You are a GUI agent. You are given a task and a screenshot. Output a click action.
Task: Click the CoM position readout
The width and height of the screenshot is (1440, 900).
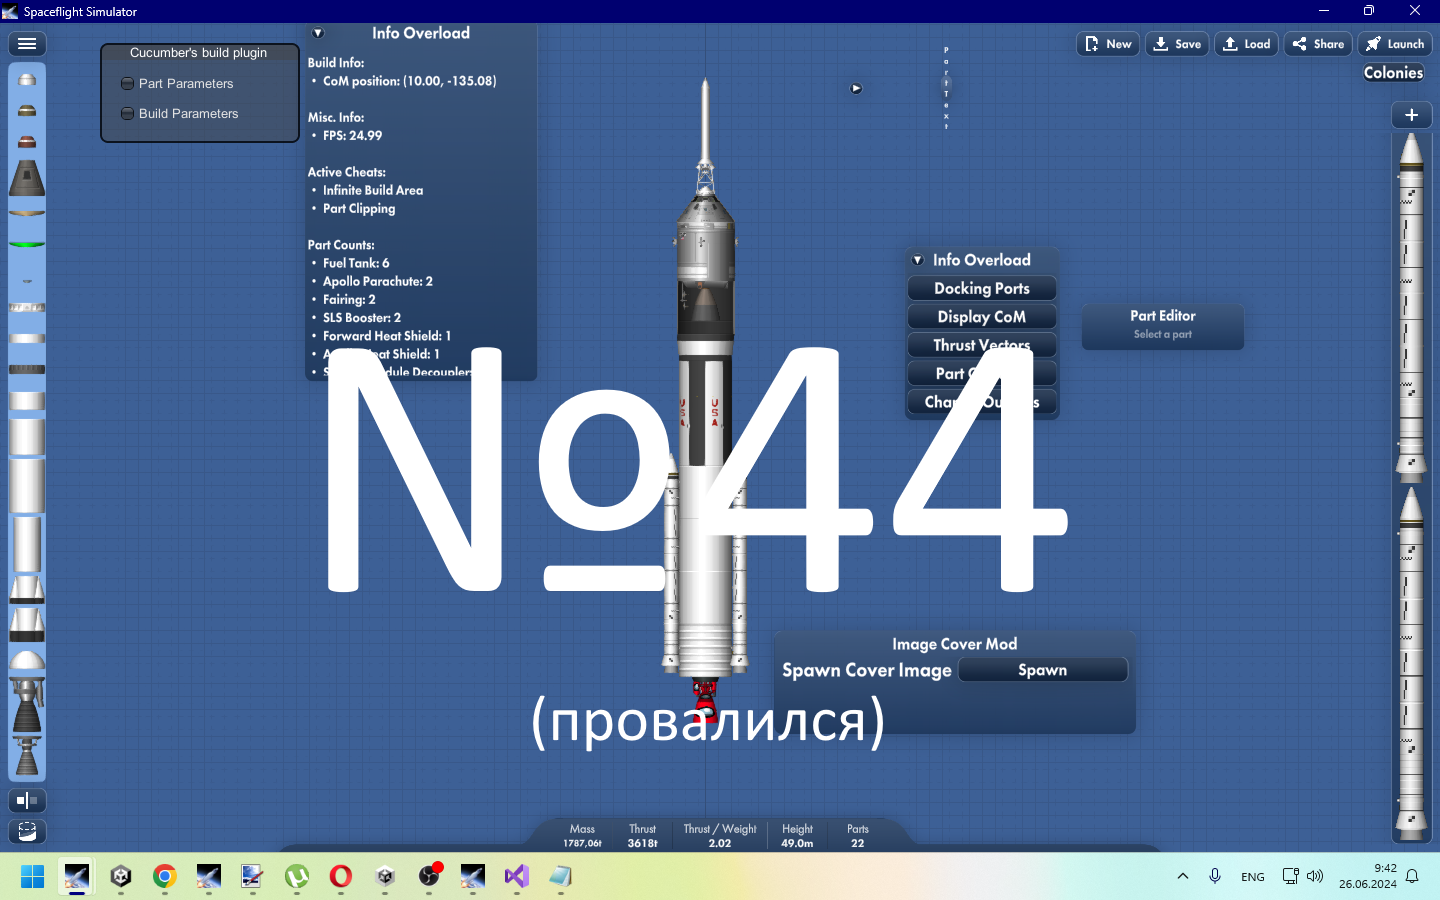pos(409,81)
